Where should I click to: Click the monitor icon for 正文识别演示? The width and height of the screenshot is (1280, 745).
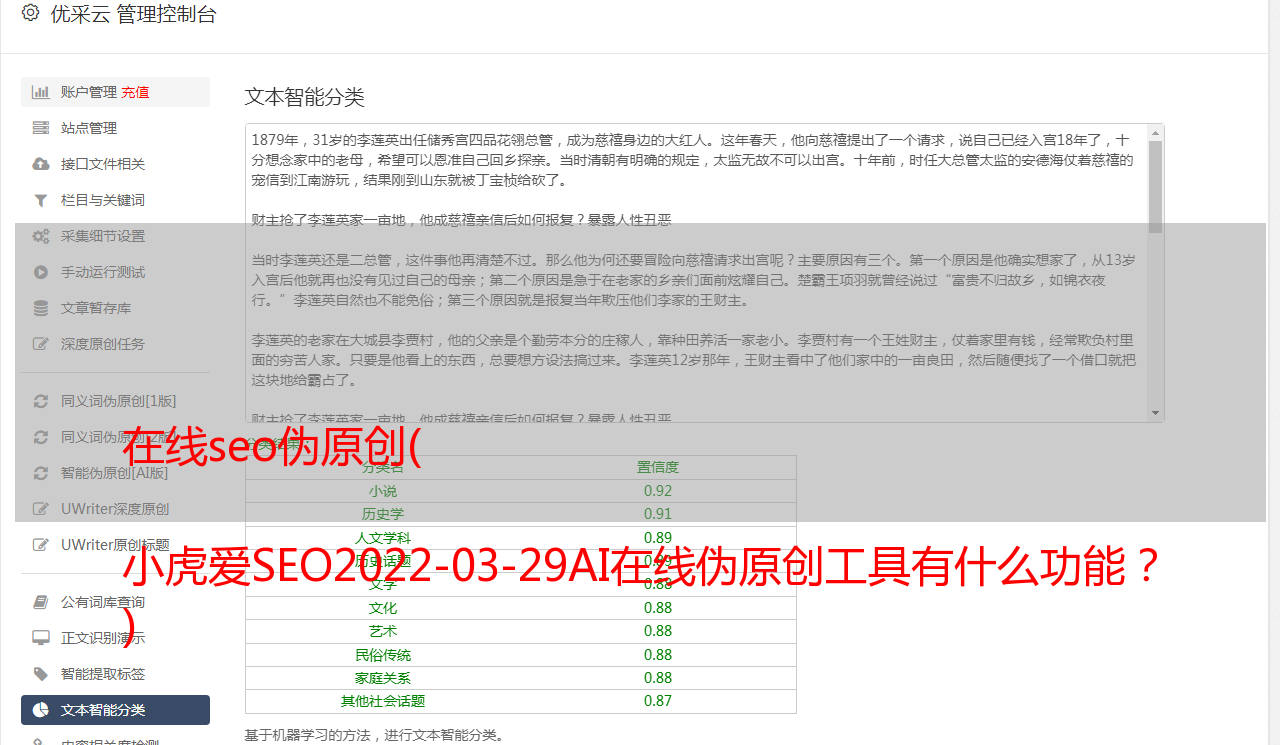click(41, 638)
